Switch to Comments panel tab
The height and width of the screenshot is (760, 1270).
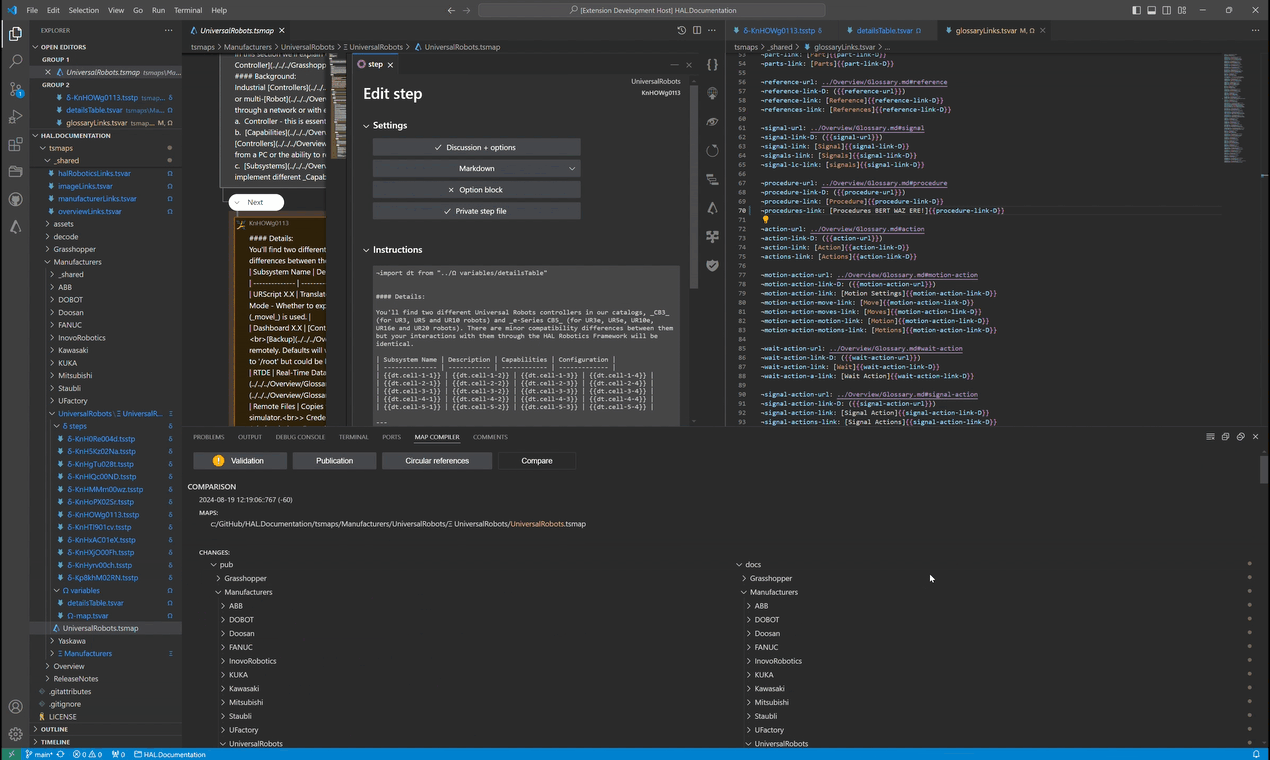pyautogui.click(x=490, y=437)
